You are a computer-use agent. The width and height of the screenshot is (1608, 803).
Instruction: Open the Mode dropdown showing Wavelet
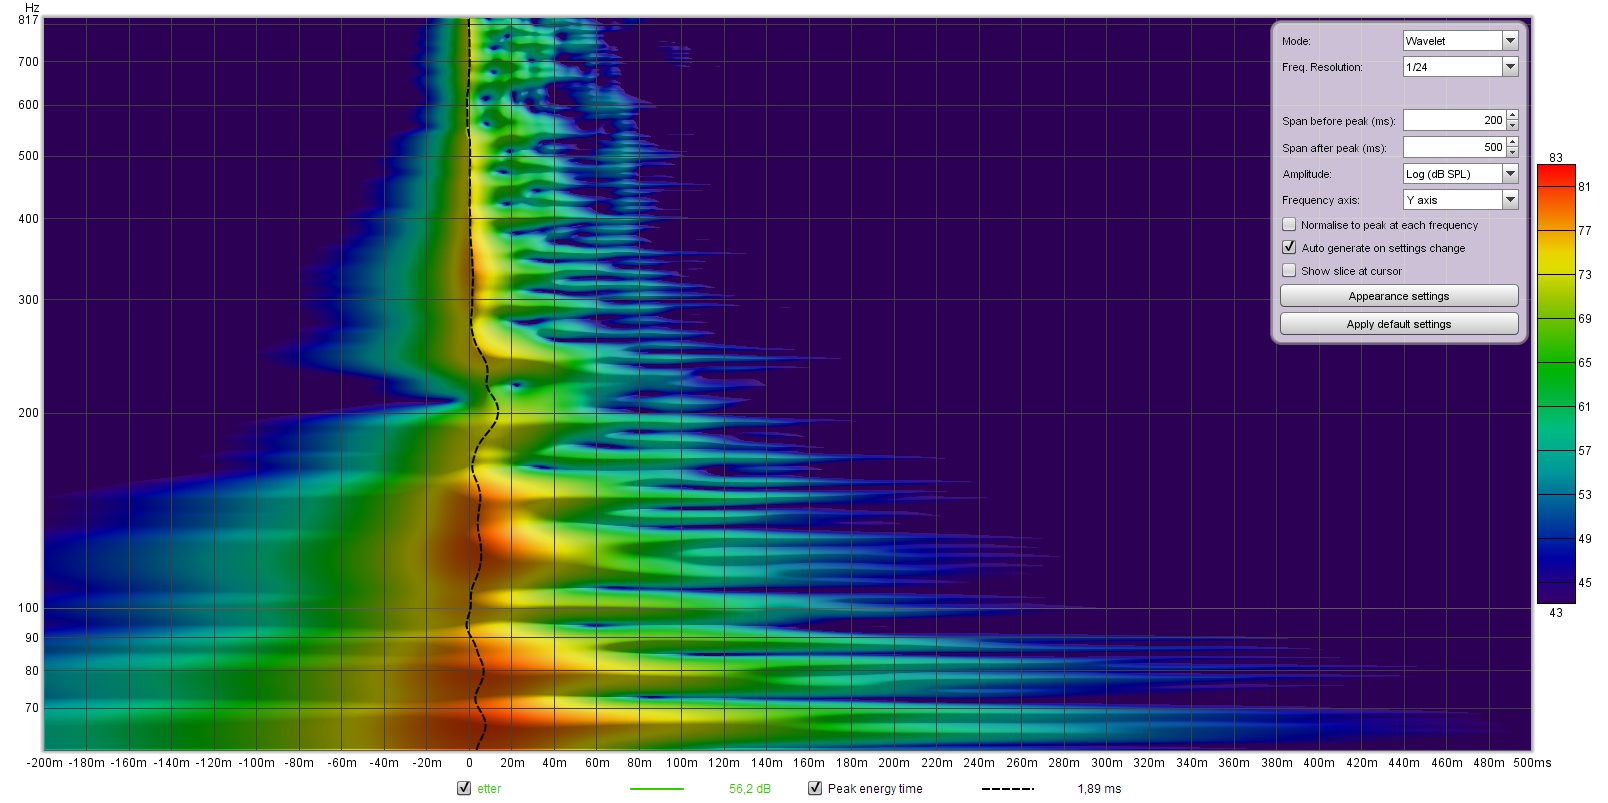point(1460,41)
